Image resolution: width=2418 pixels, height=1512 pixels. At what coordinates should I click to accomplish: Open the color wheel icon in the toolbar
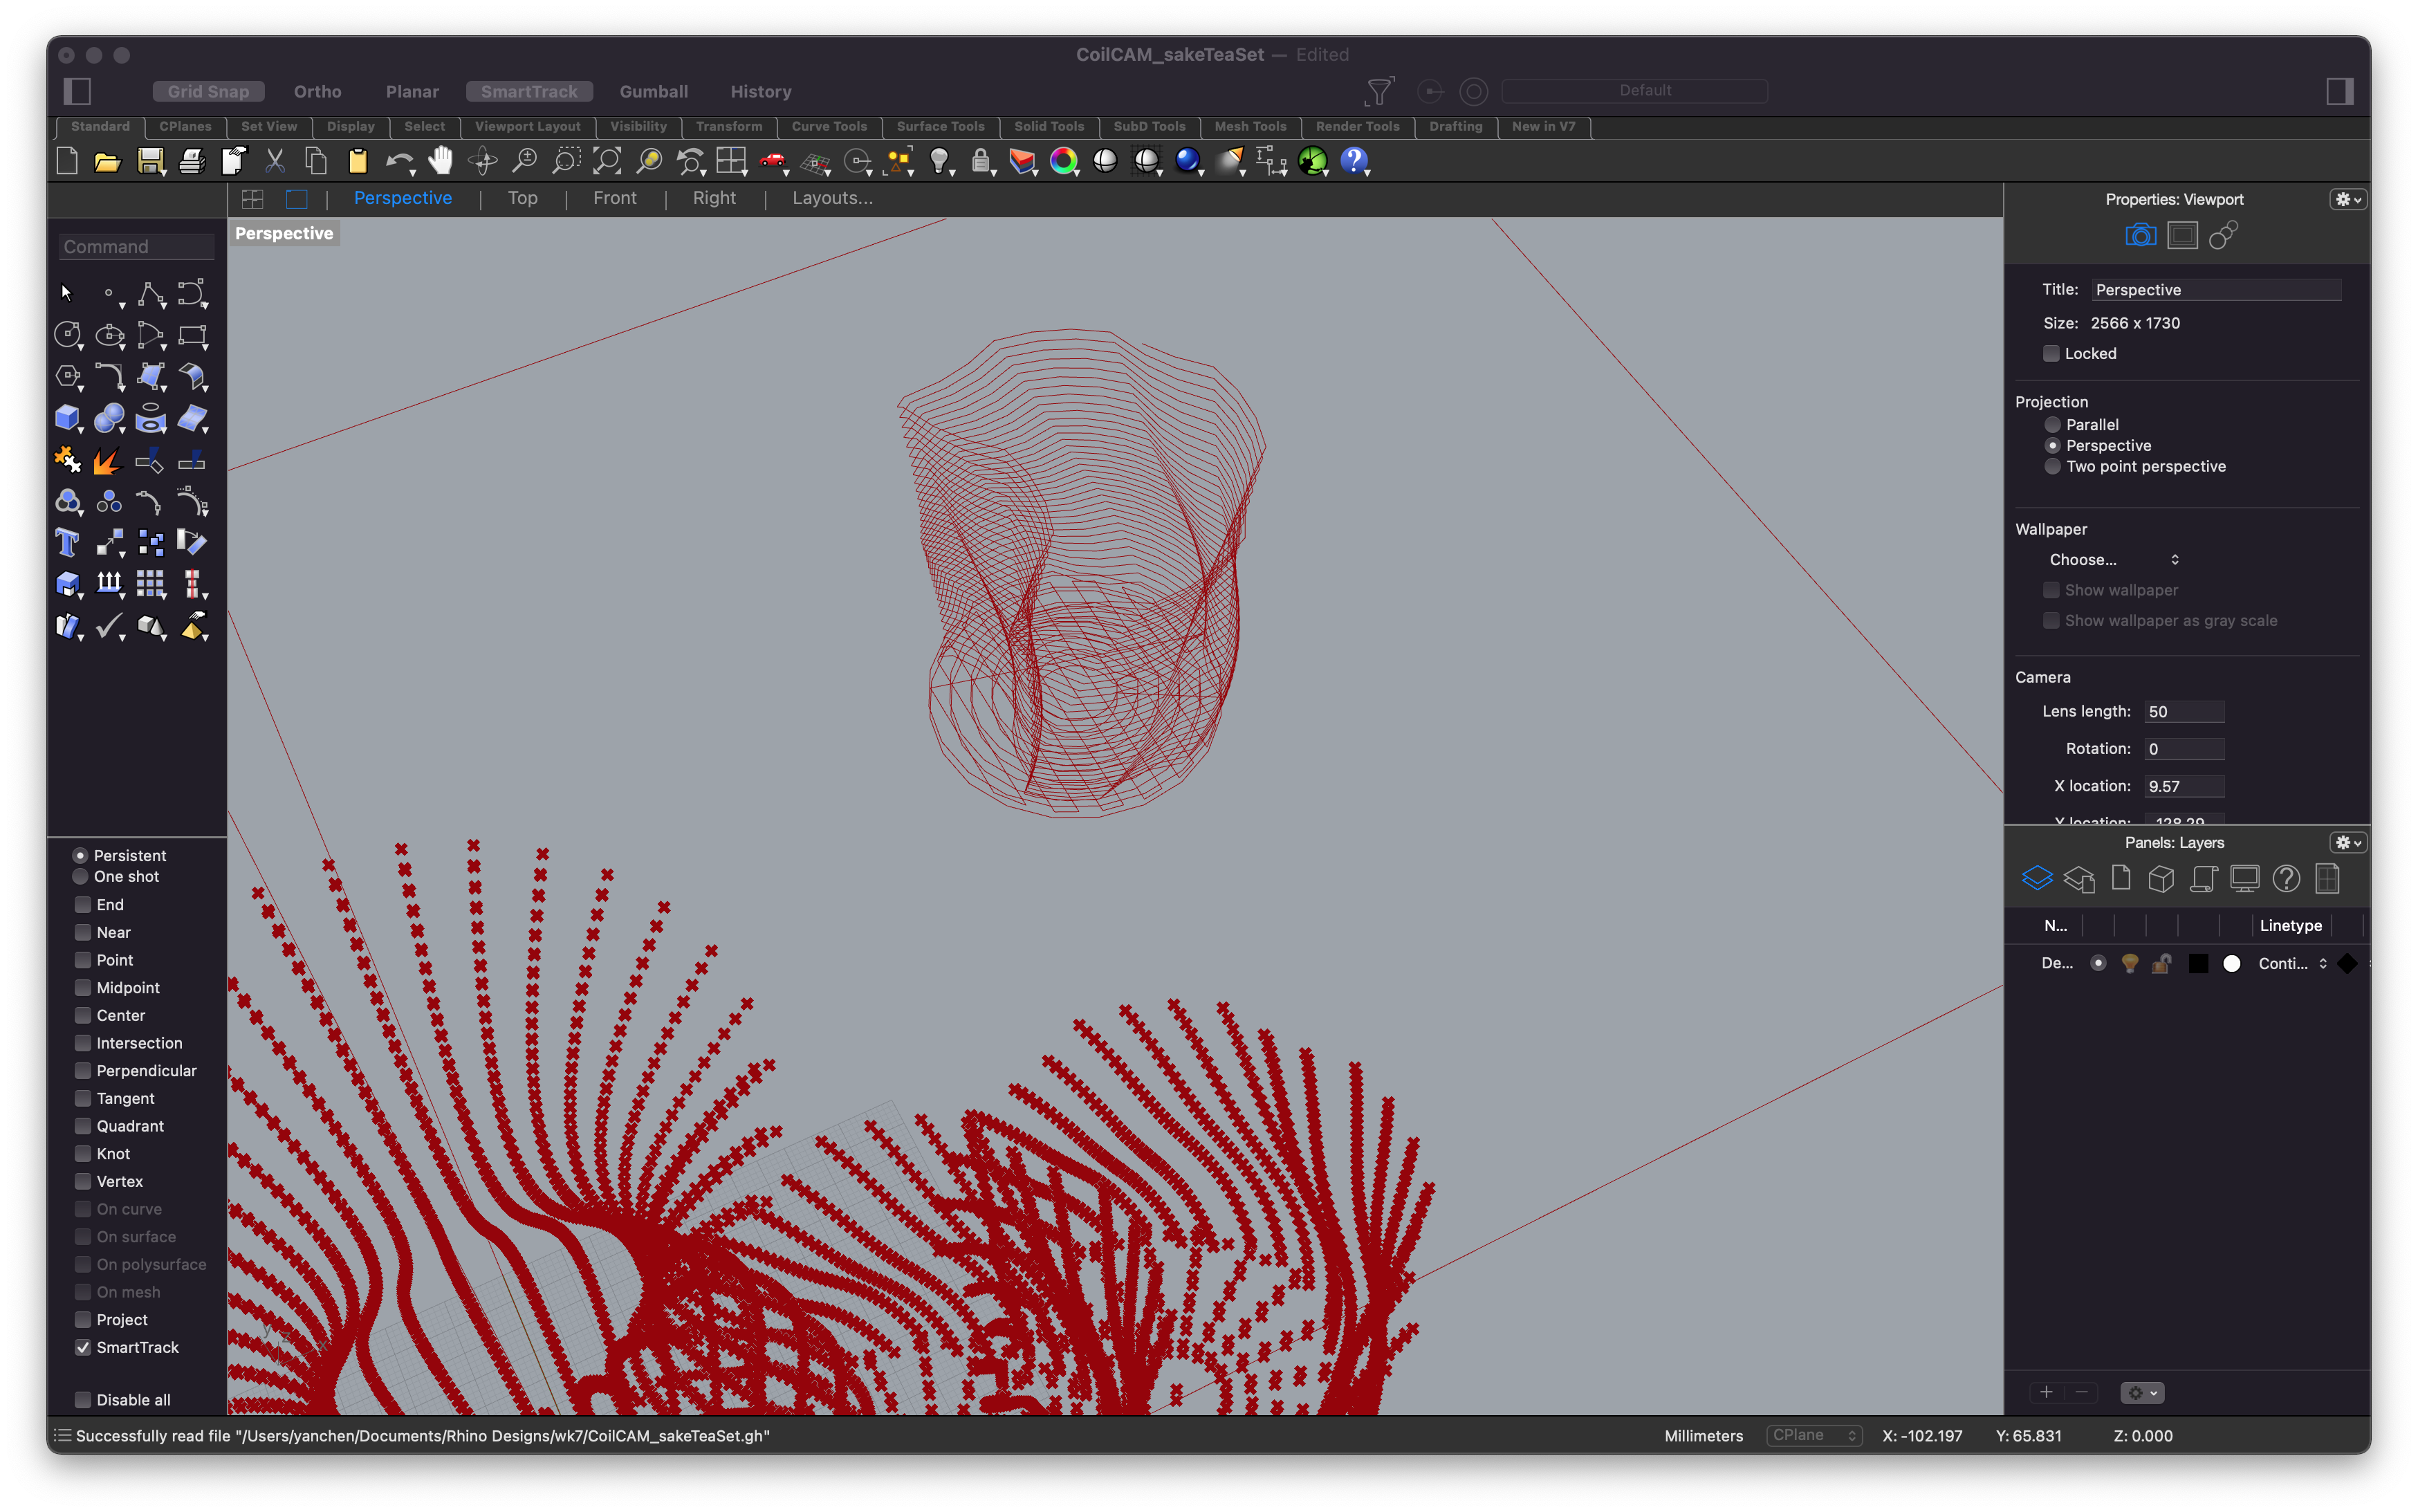(x=1064, y=160)
